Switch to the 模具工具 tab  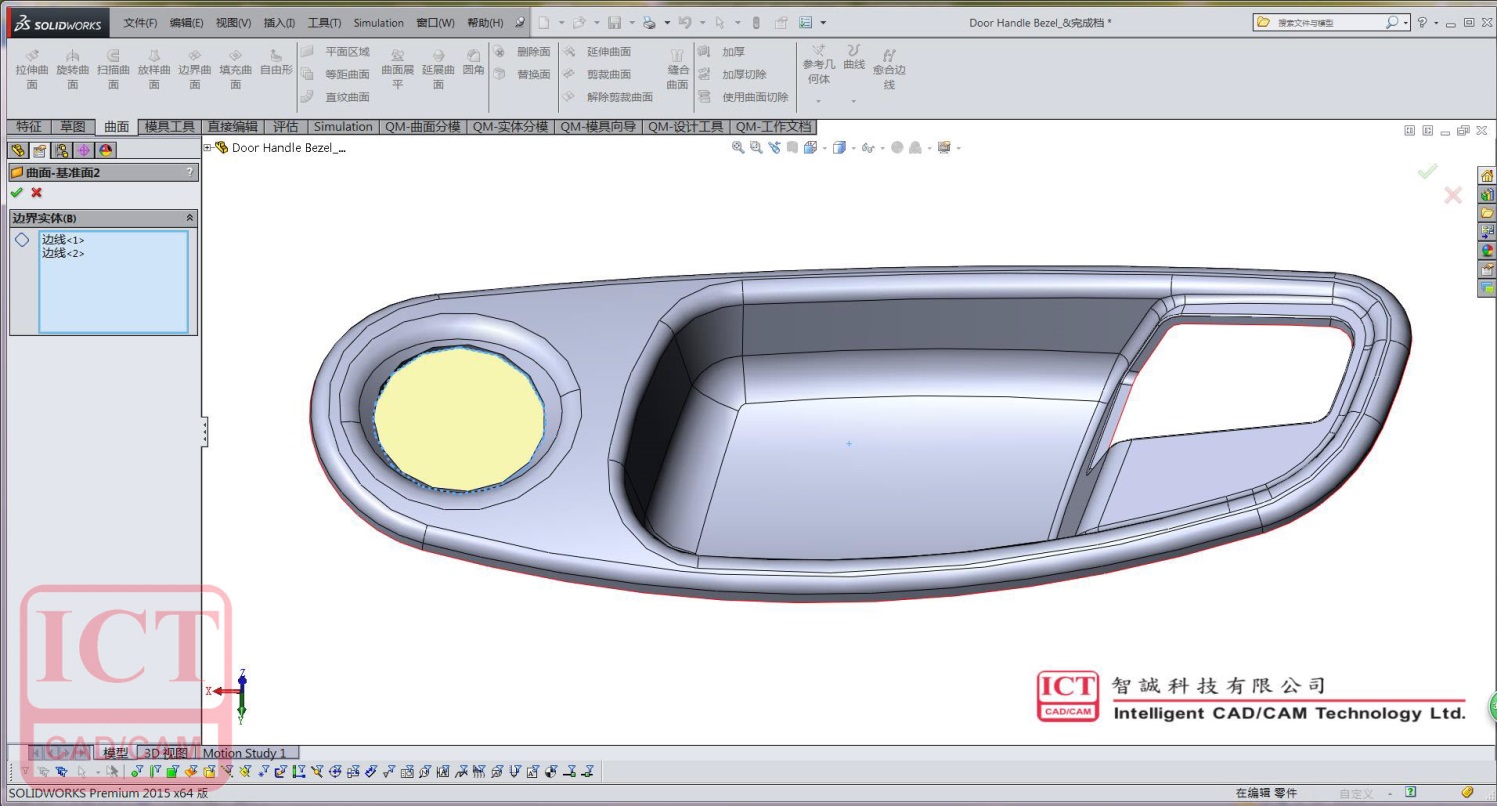click(x=169, y=127)
